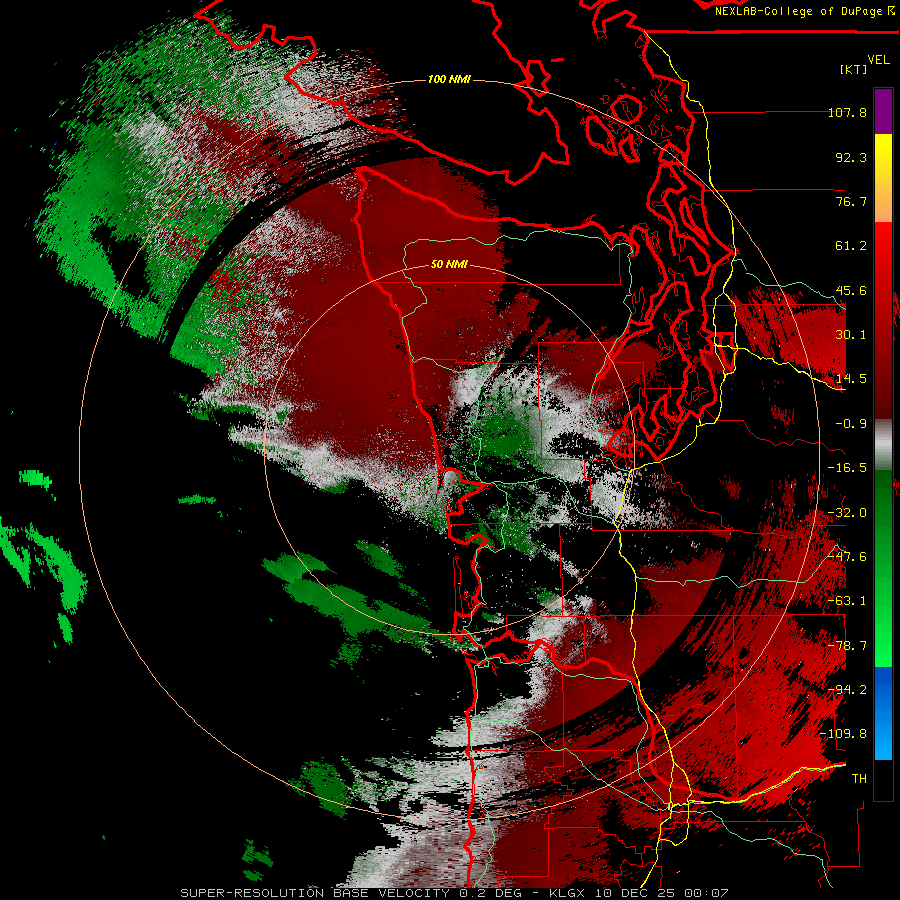Viewport: 900px width, 900px height.
Task: Pick the gray near-zero segment of color bar
Action: coord(883,444)
